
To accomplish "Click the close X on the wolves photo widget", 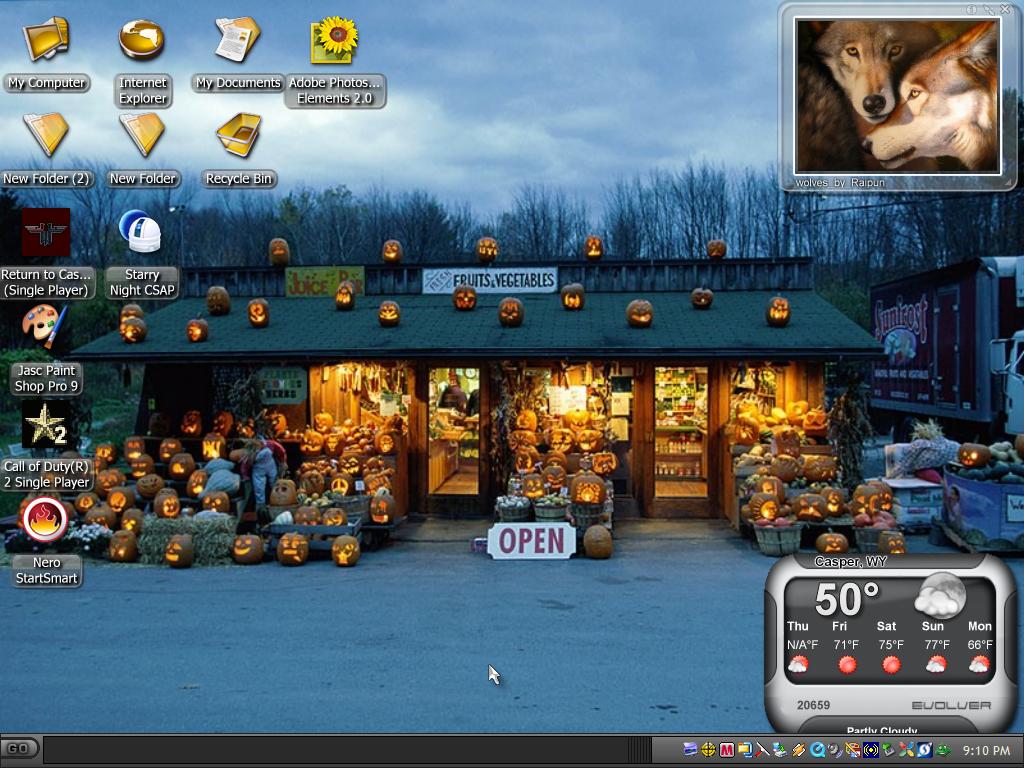I will point(1006,9).
